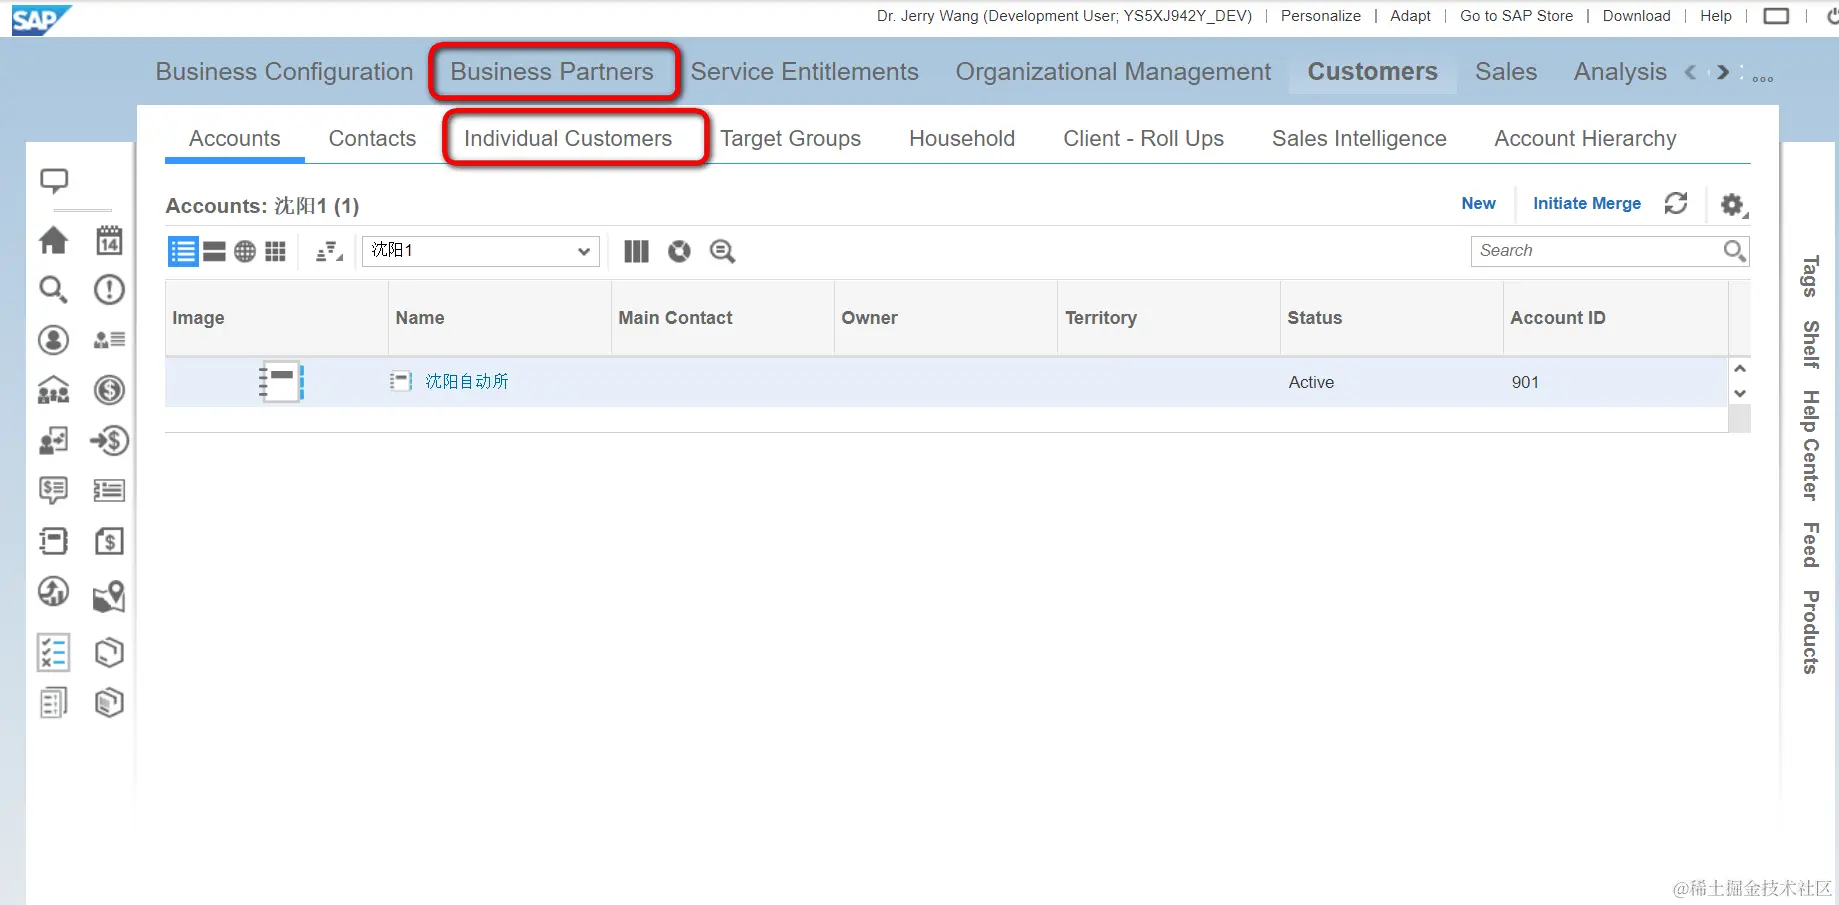Click the Personalize link

pos(1321,16)
